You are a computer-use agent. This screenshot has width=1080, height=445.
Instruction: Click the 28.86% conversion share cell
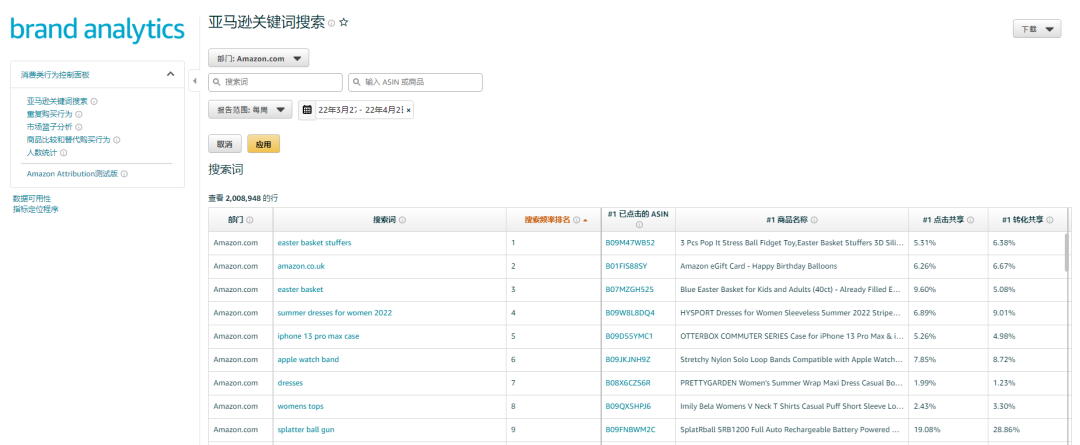[1028, 430]
